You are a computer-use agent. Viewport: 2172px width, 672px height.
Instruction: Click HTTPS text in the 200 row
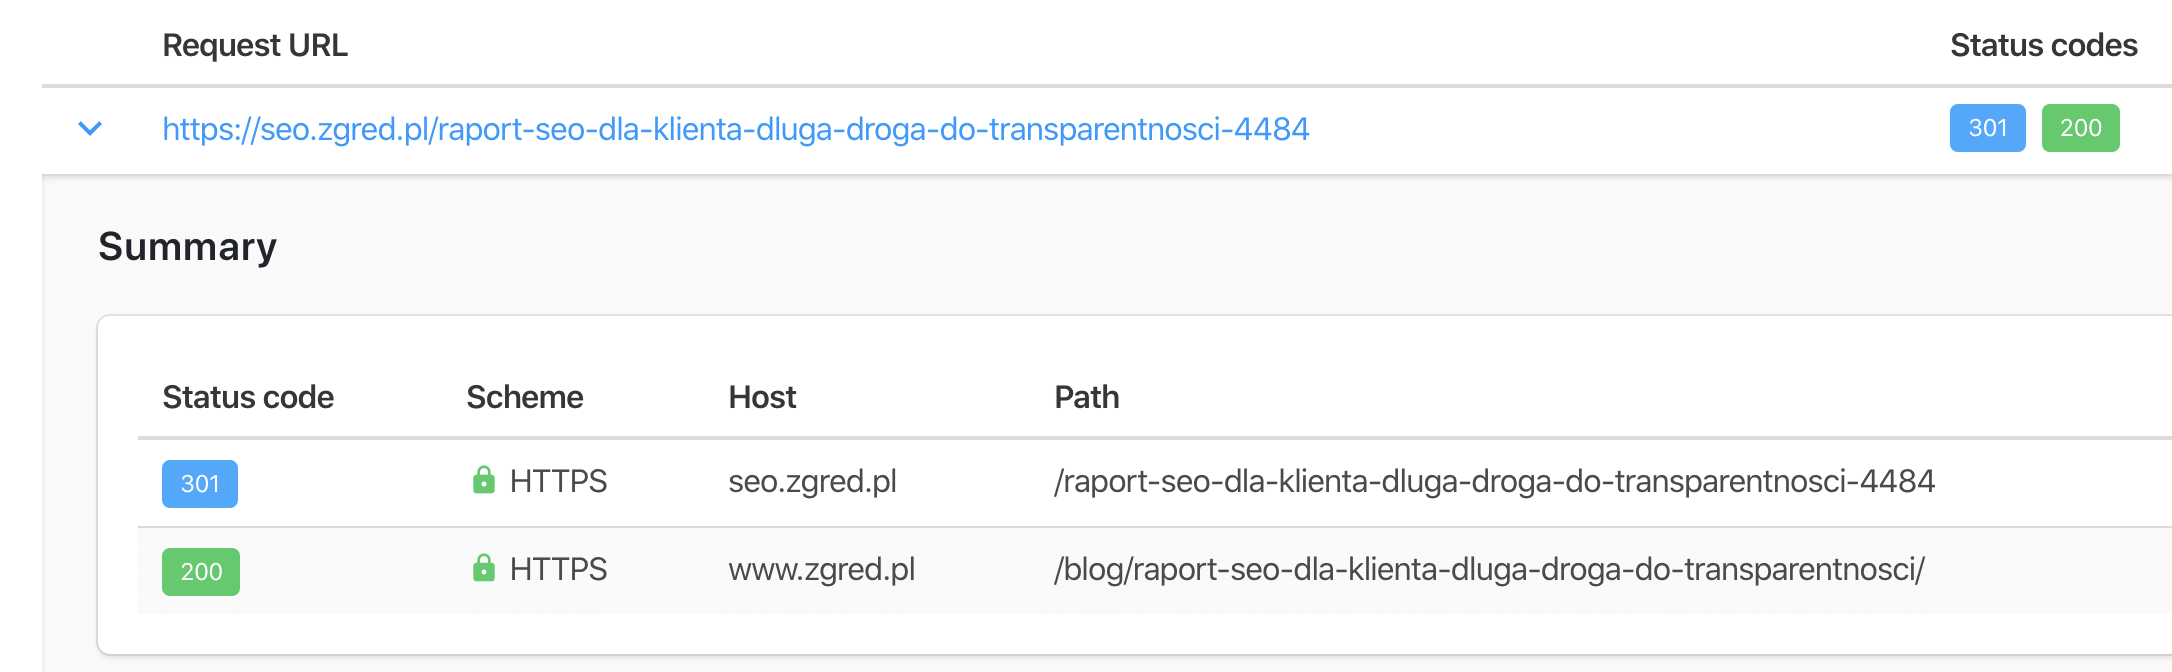(x=558, y=570)
